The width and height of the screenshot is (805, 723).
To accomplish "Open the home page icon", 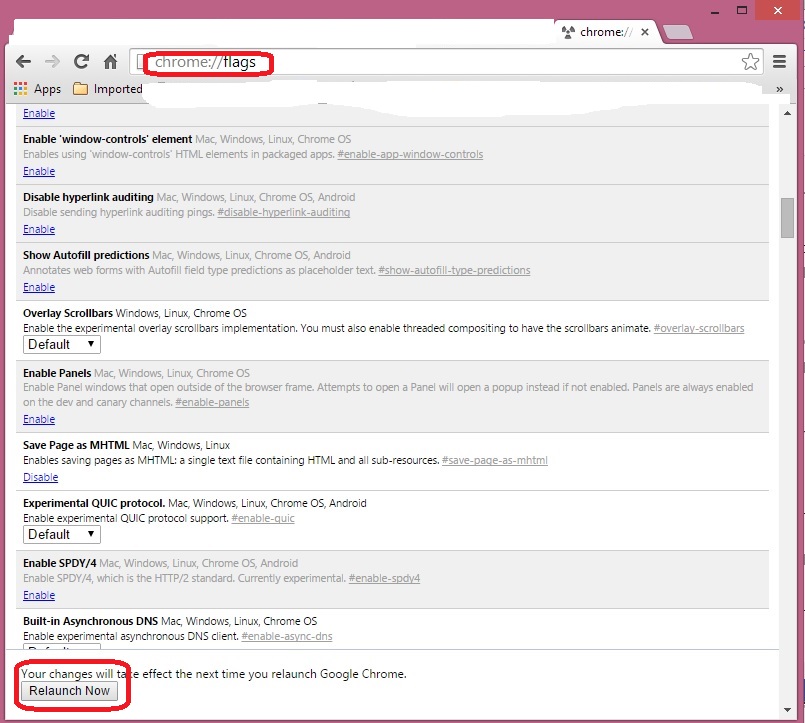I will click(x=110, y=62).
